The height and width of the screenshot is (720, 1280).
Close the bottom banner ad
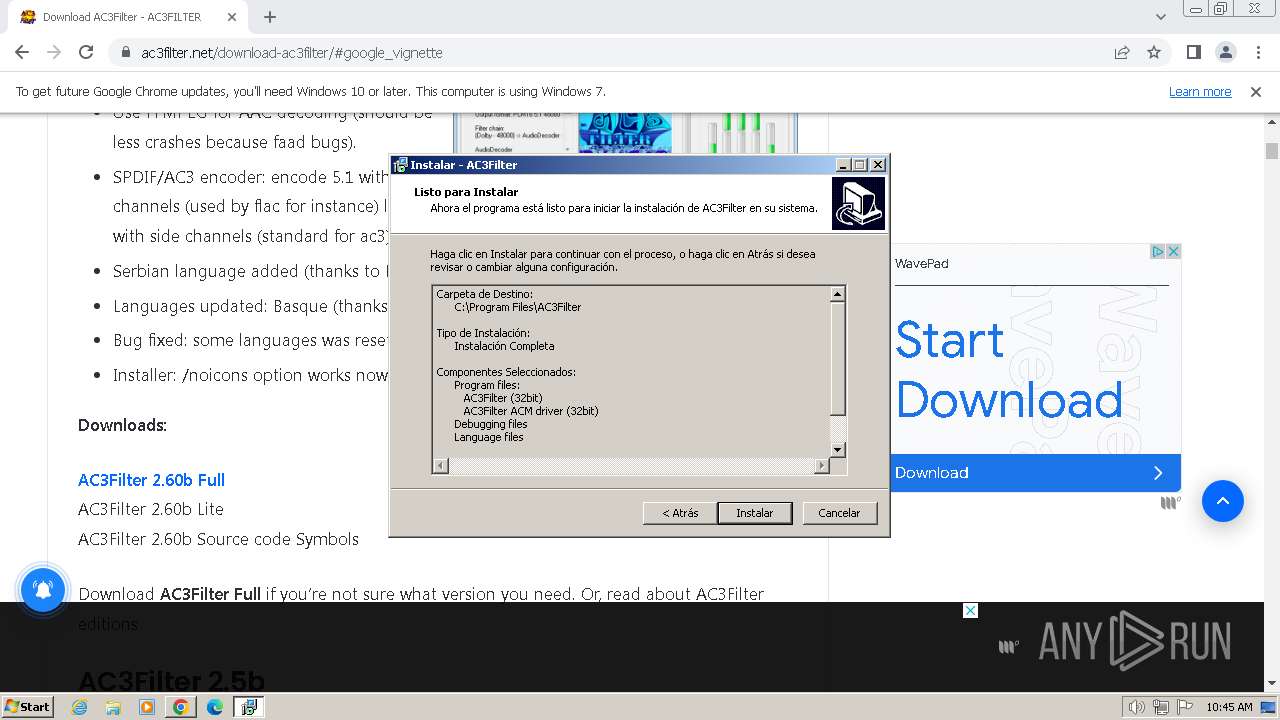click(970, 610)
